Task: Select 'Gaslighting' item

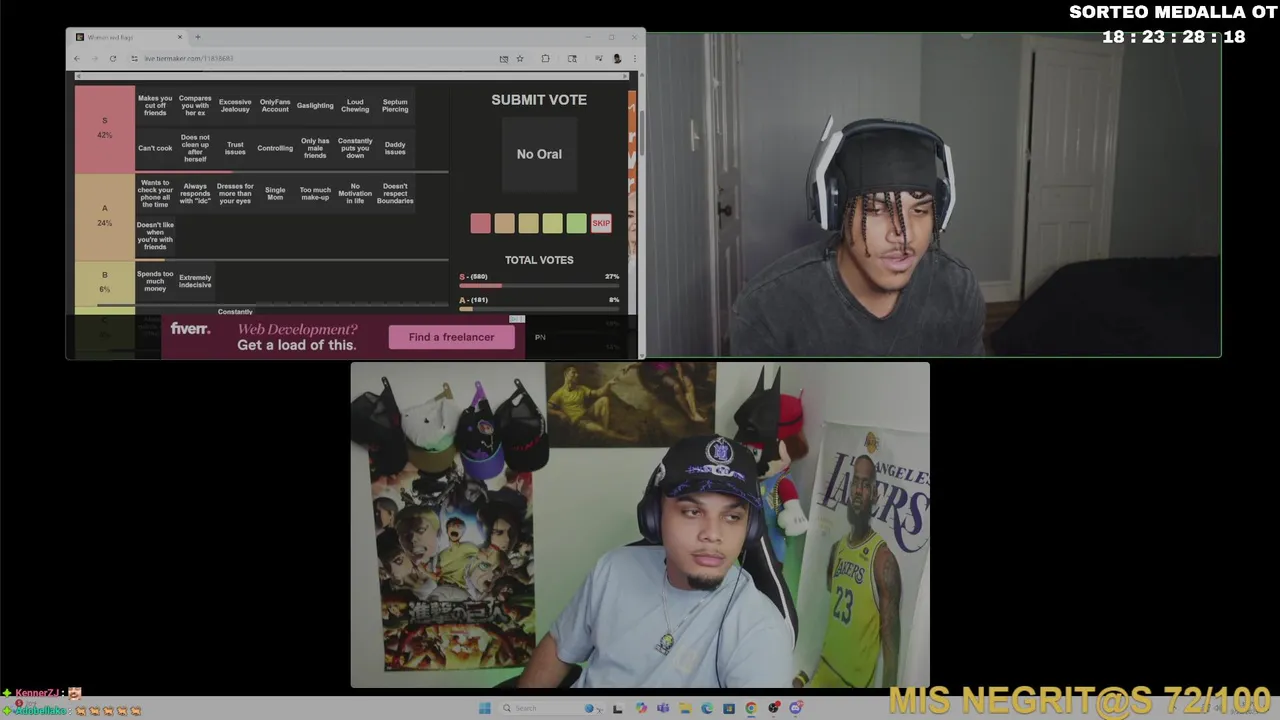Action: coord(315,105)
